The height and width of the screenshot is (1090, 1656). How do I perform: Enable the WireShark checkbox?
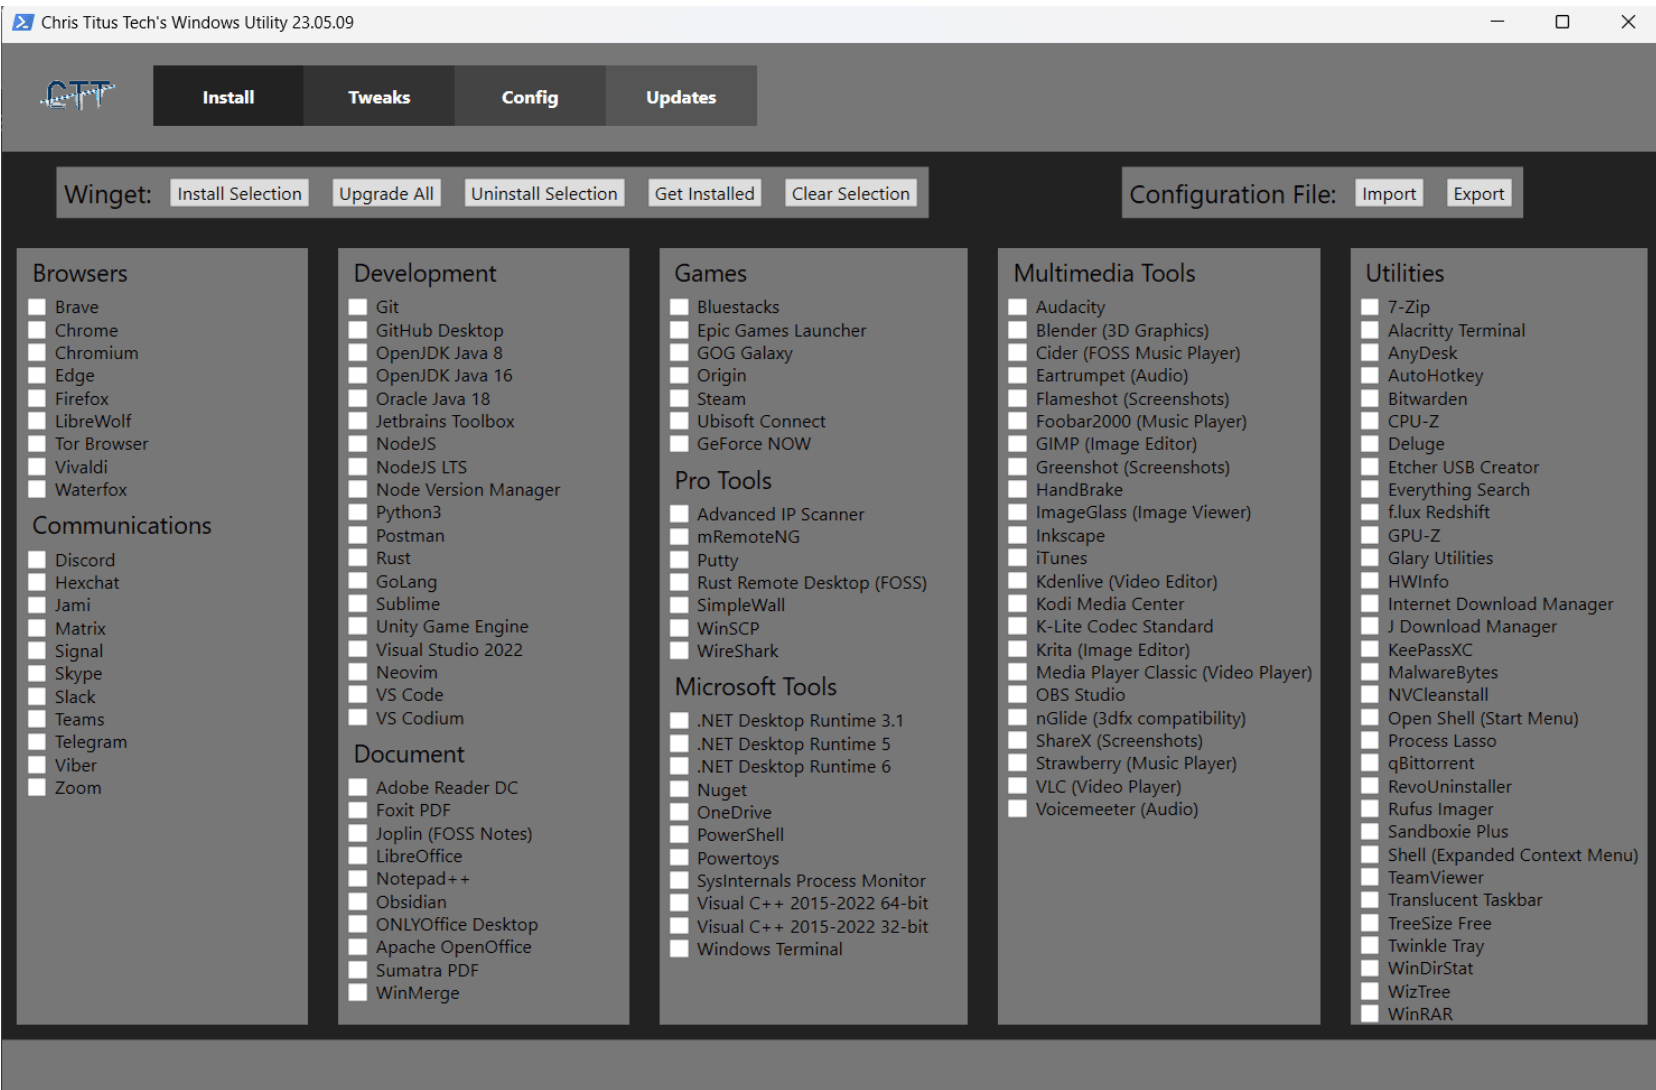click(679, 651)
